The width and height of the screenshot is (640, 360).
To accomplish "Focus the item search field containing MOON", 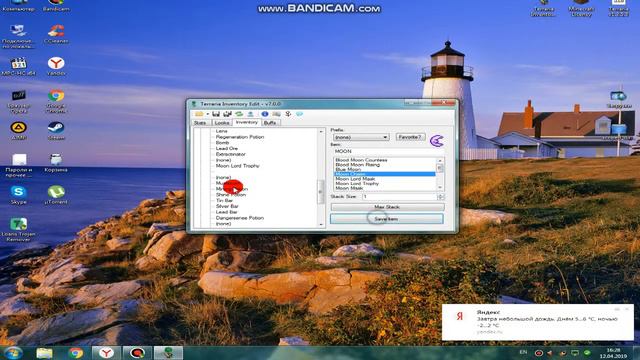I will tap(388, 151).
